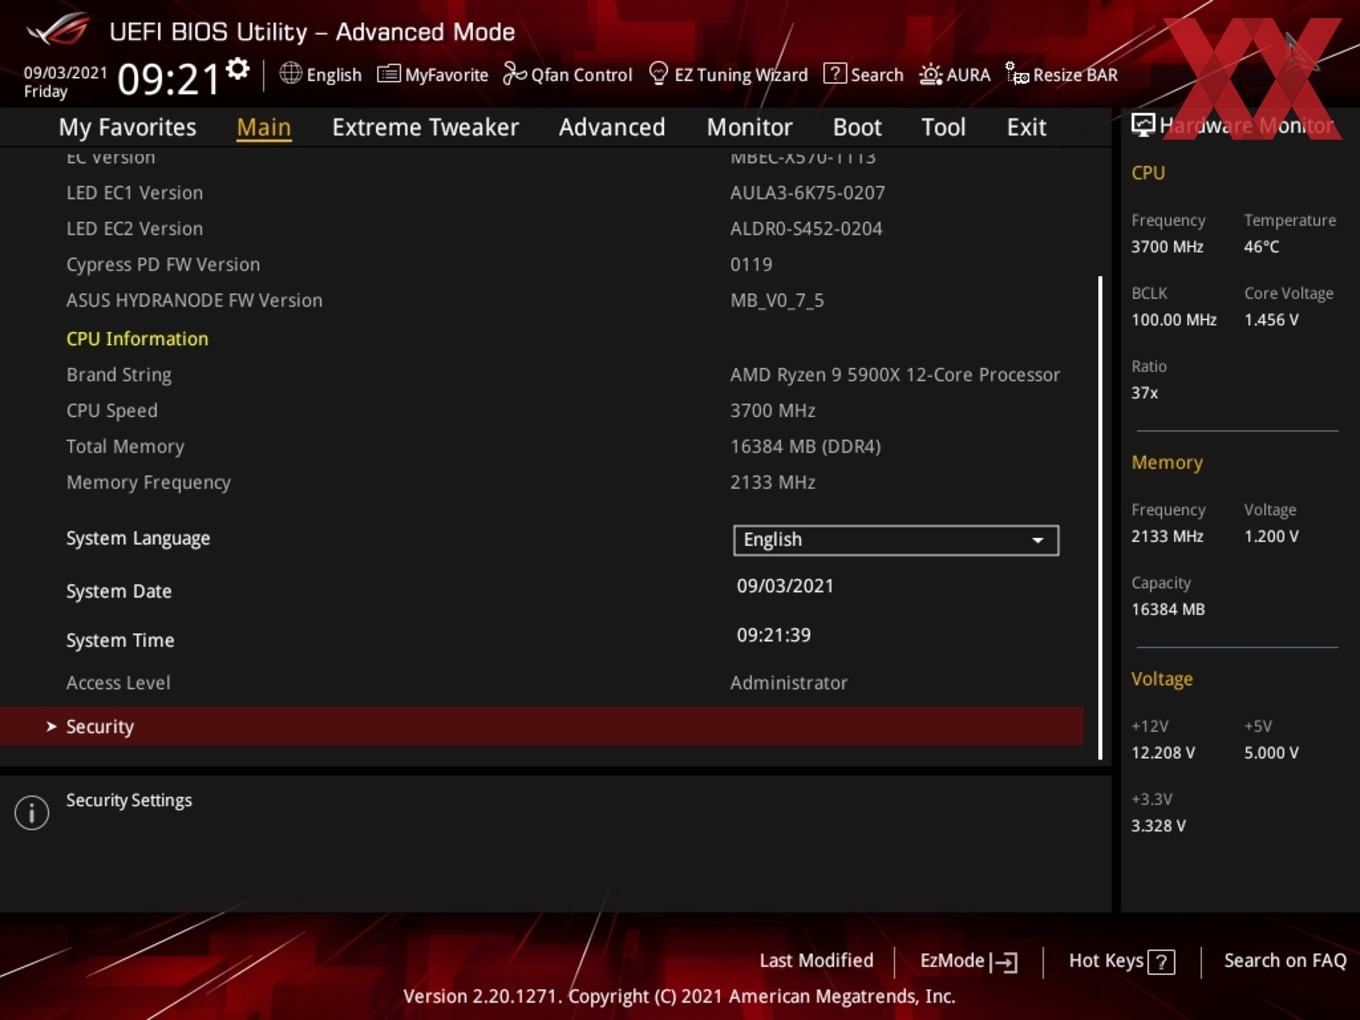Click Hardware Monitor screen icon
Image resolution: width=1360 pixels, height=1020 pixels.
pos(1143,124)
